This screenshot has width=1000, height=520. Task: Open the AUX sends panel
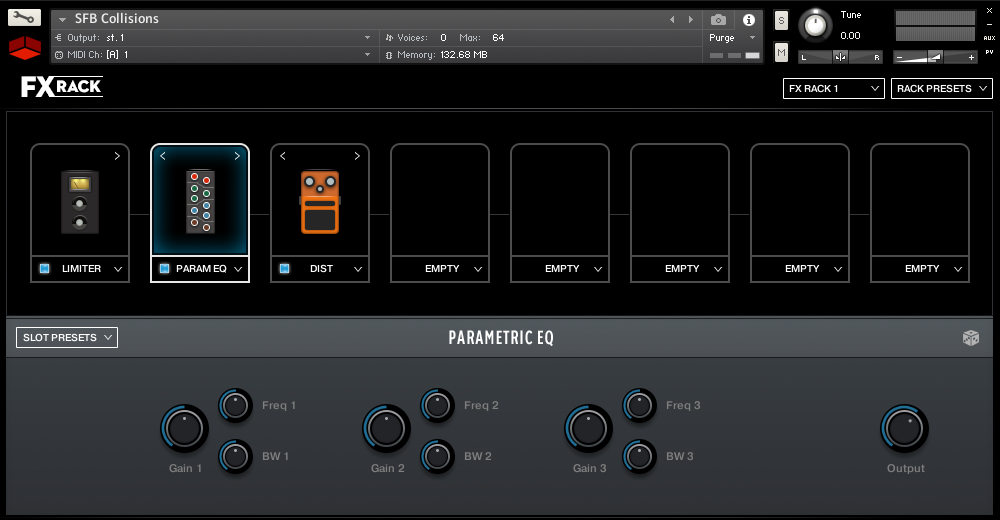coord(989,38)
